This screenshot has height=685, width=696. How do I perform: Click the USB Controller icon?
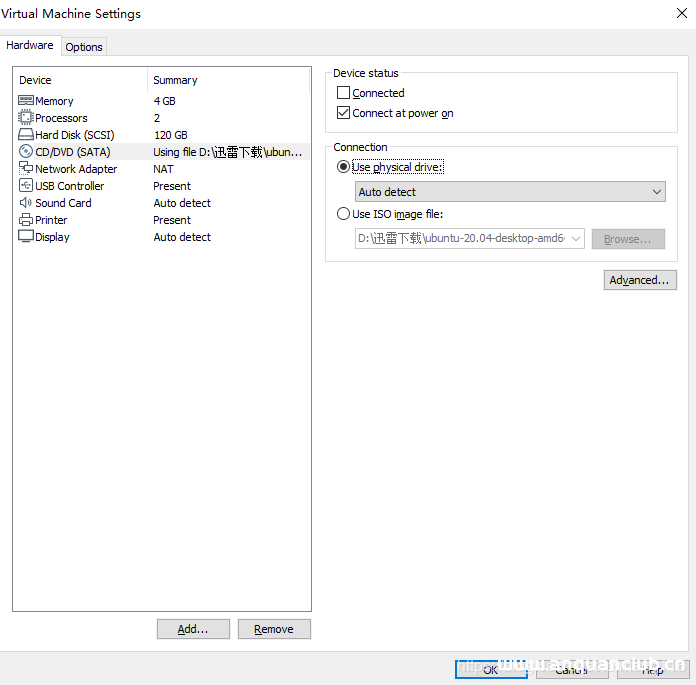click(26, 186)
